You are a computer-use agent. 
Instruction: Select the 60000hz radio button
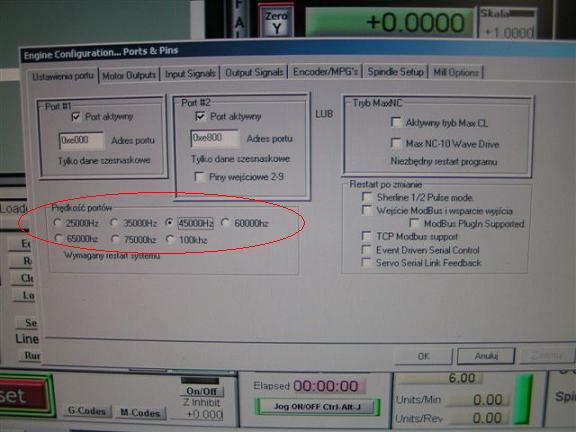pos(225,222)
